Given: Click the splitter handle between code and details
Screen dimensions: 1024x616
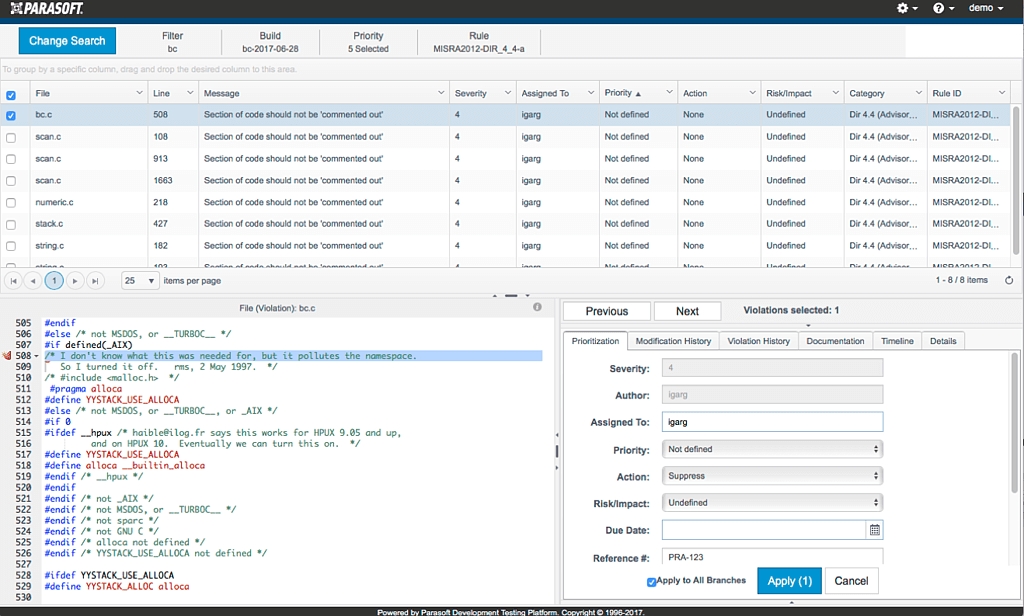Looking at the screenshot, I should pyautogui.click(x=556, y=451).
